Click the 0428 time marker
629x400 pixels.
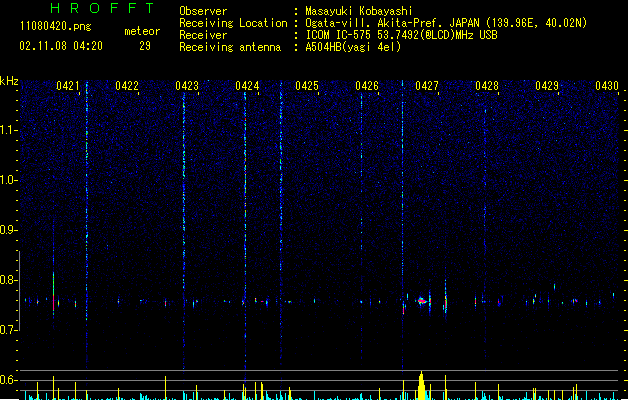click(x=487, y=86)
